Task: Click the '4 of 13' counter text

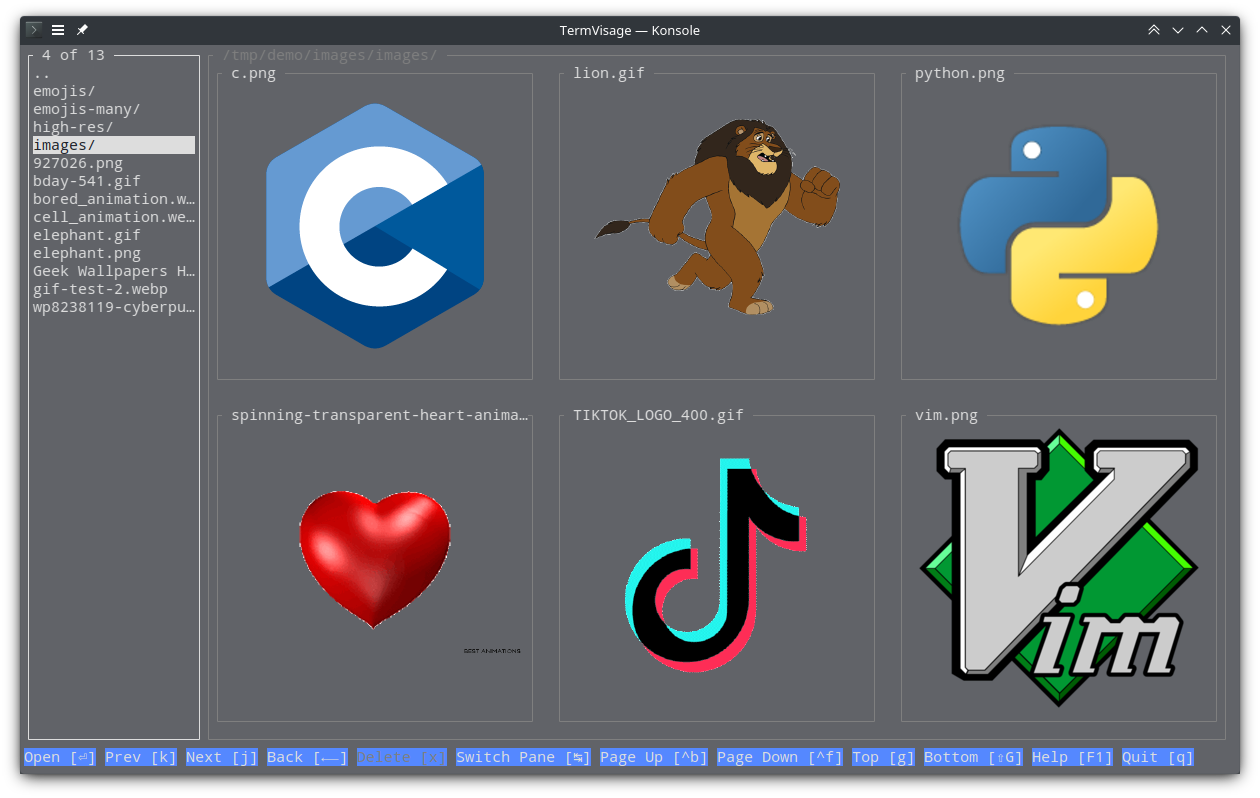Action: [x=73, y=55]
